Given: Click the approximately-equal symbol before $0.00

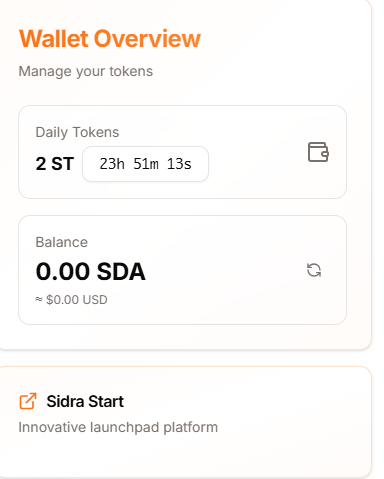Looking at the screenshot, I should point(39,299).
